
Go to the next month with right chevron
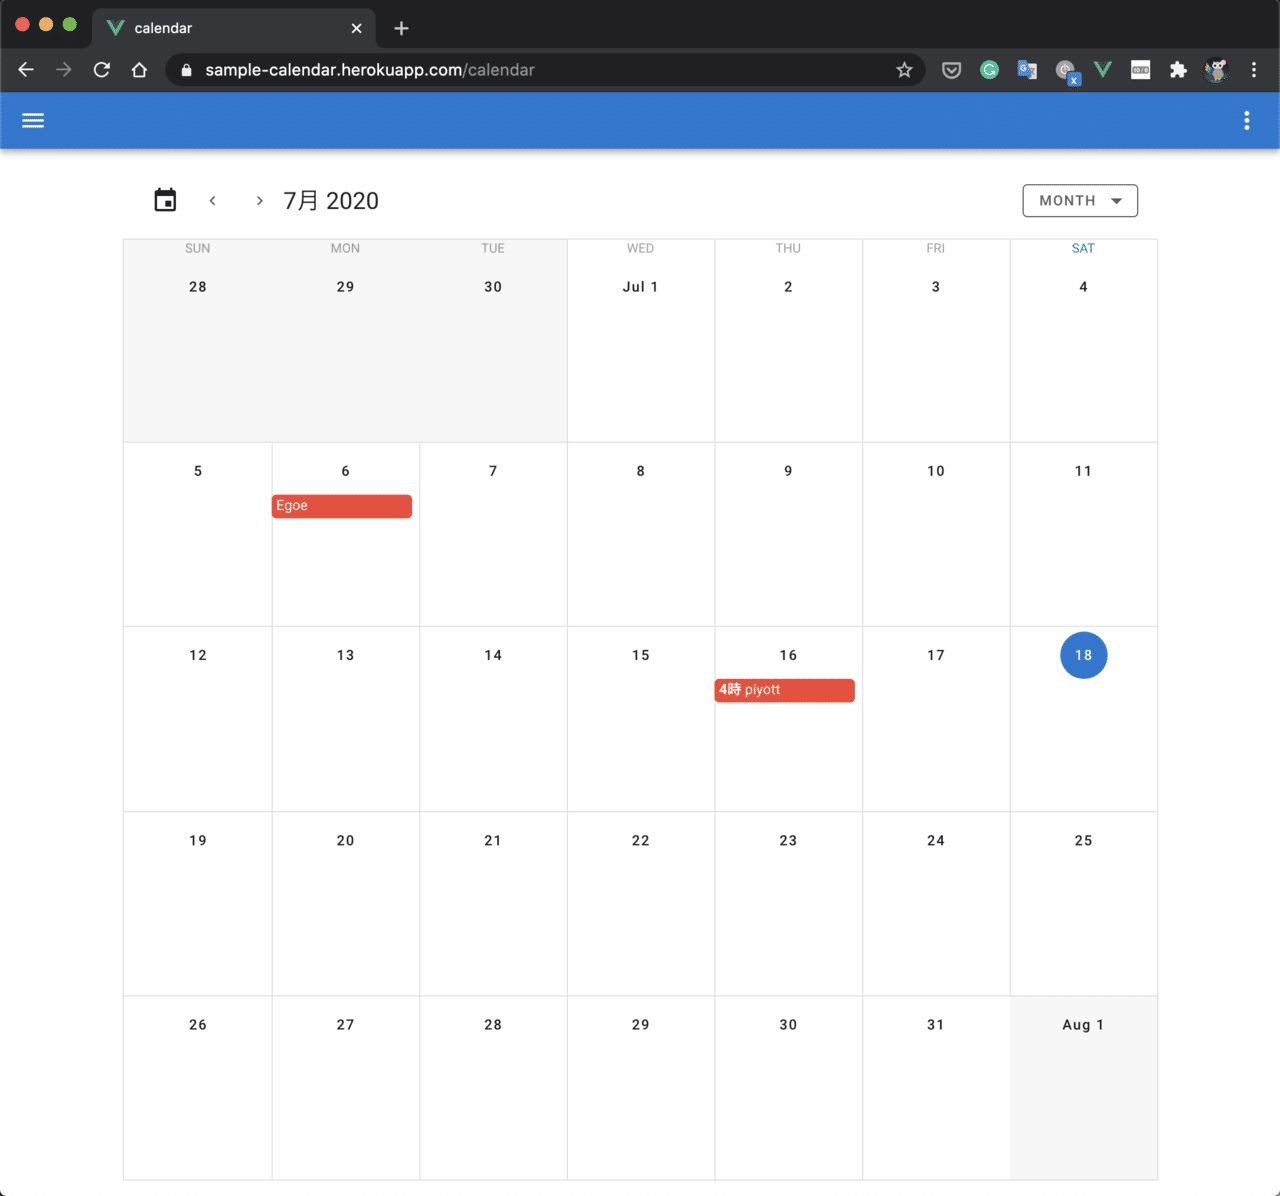(x=259, y=201)
